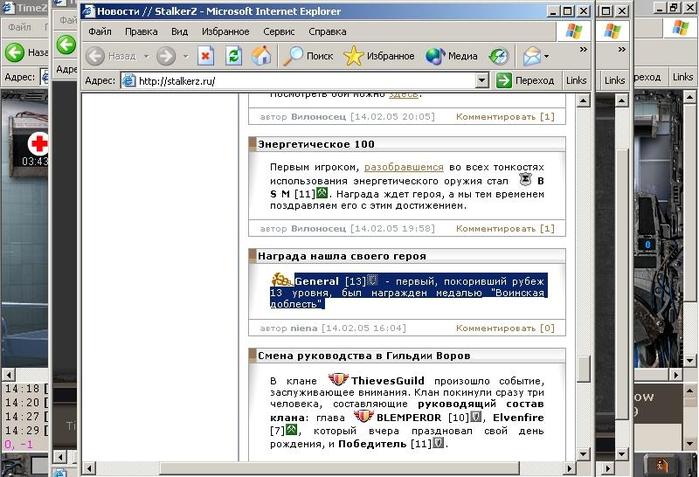
Task: Click the green icon after B S M [11]
Action: tap(322, 193)
